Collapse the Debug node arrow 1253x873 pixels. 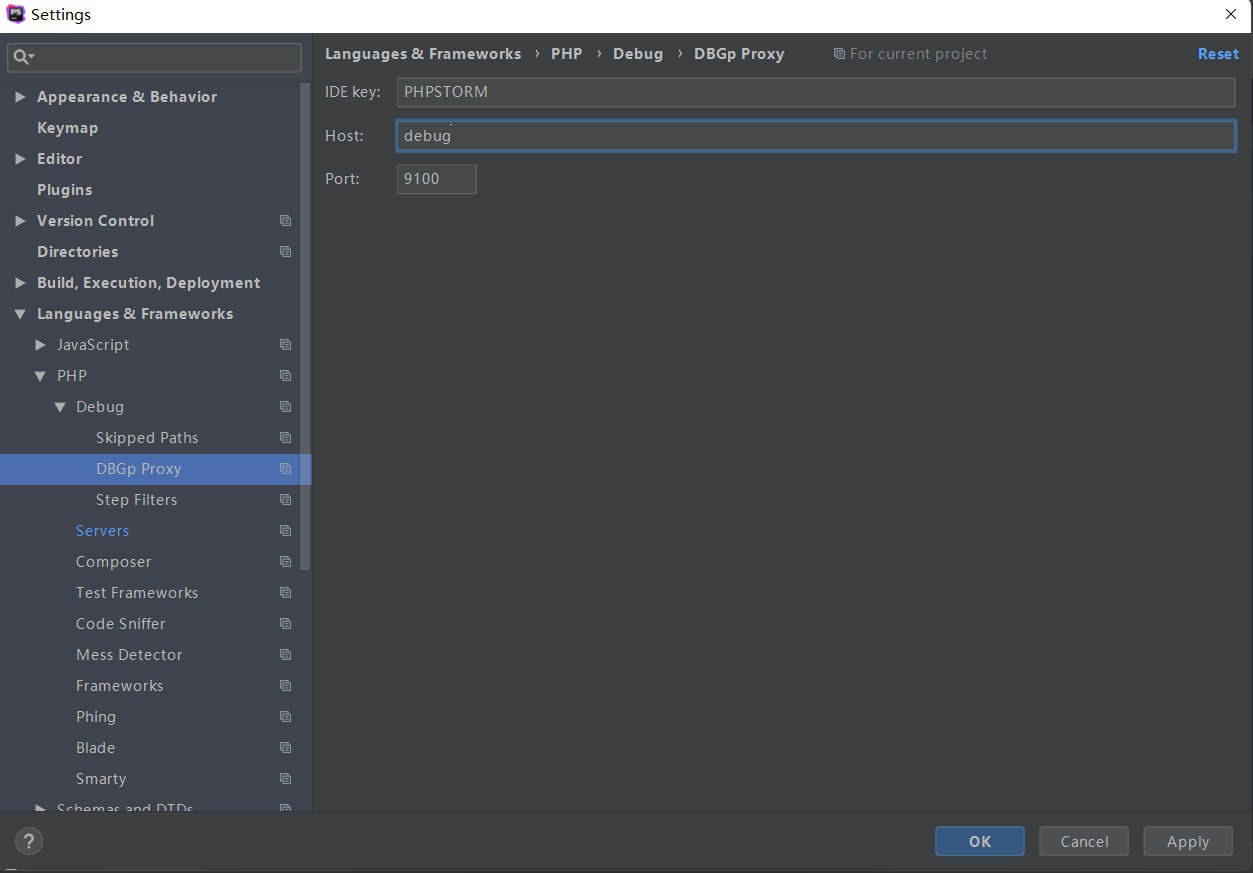60,407
